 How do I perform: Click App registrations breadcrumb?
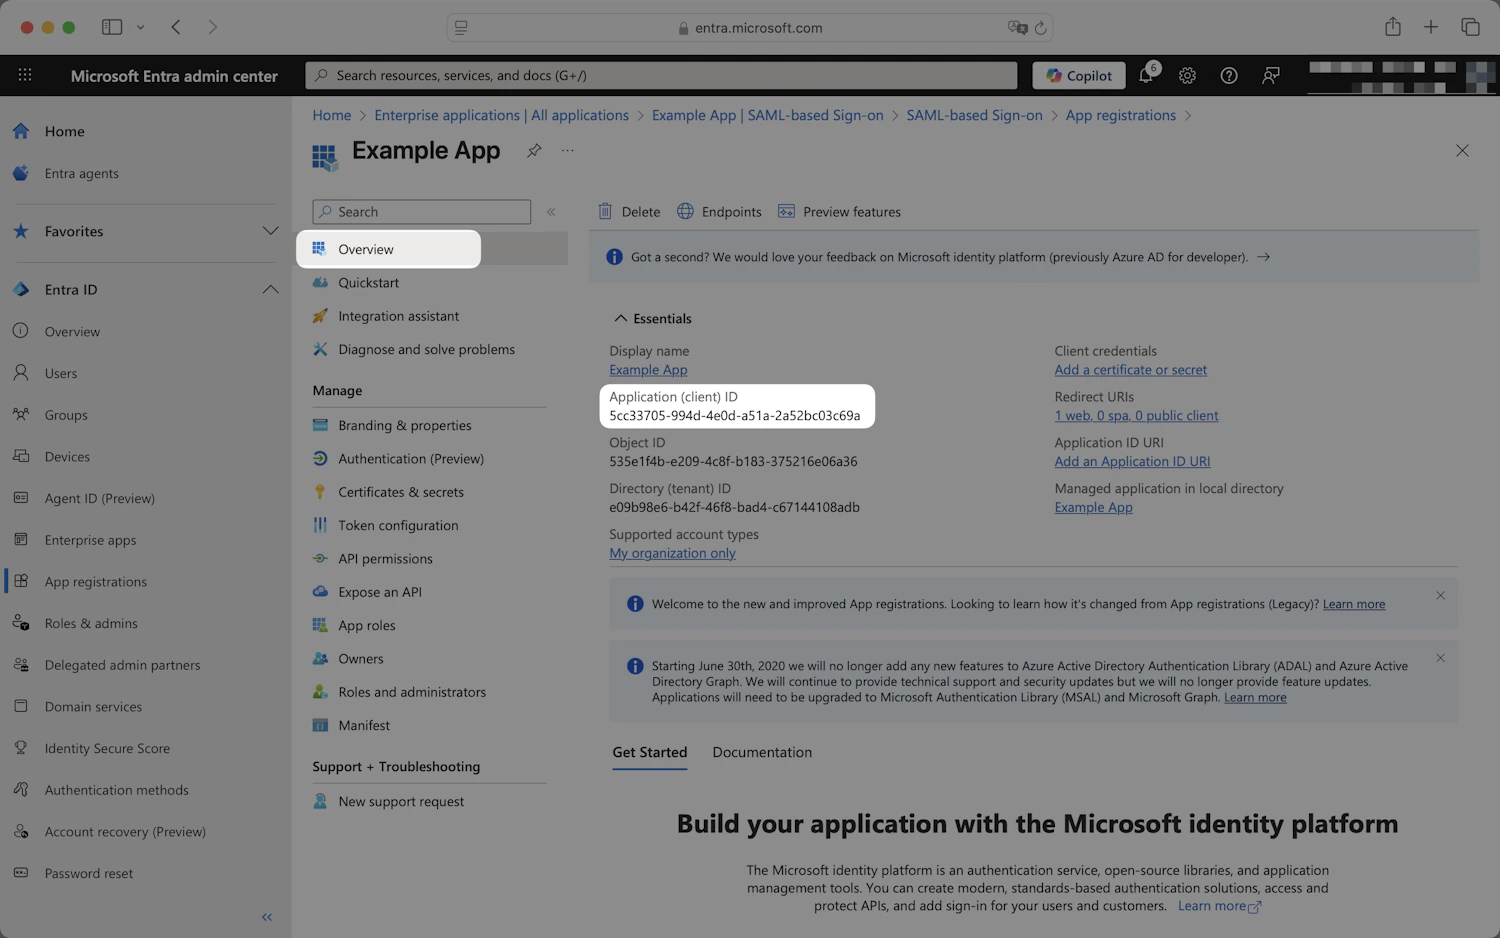[1120, 115]
